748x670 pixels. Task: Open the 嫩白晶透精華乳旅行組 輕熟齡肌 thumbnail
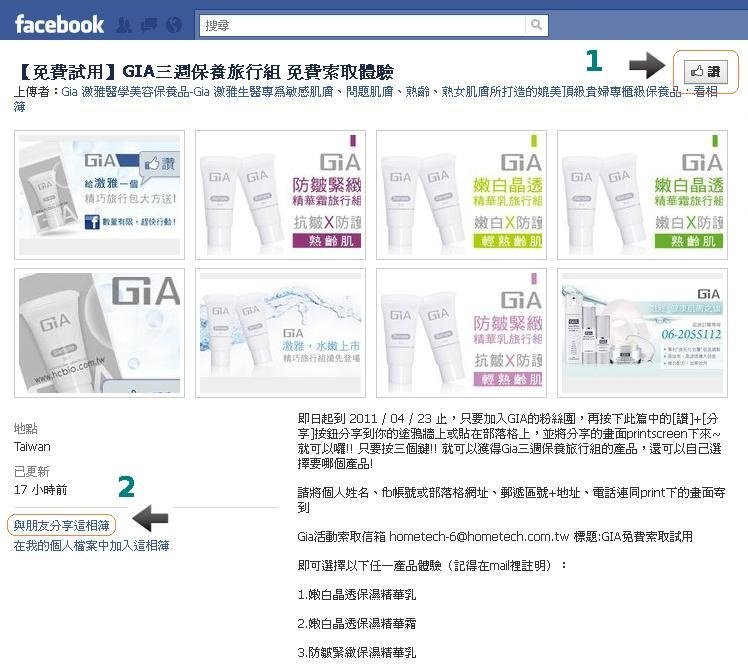tap(461, 195)
